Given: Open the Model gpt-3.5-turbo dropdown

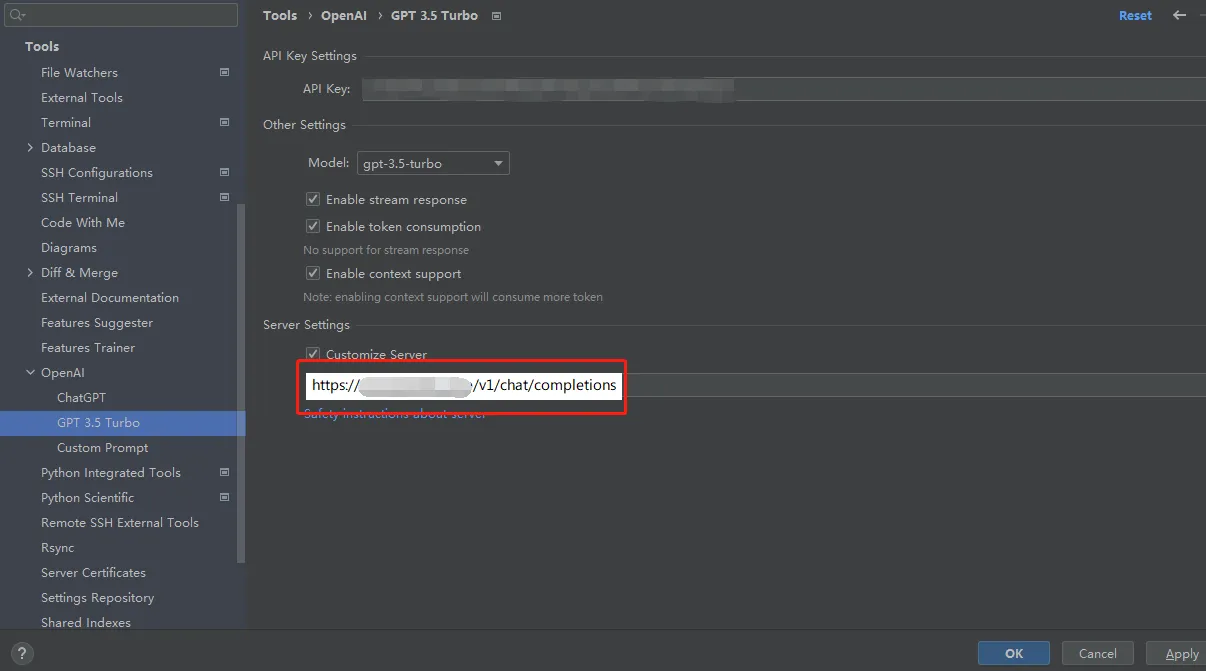Looking at the screenshot, I should click(433, 163).
